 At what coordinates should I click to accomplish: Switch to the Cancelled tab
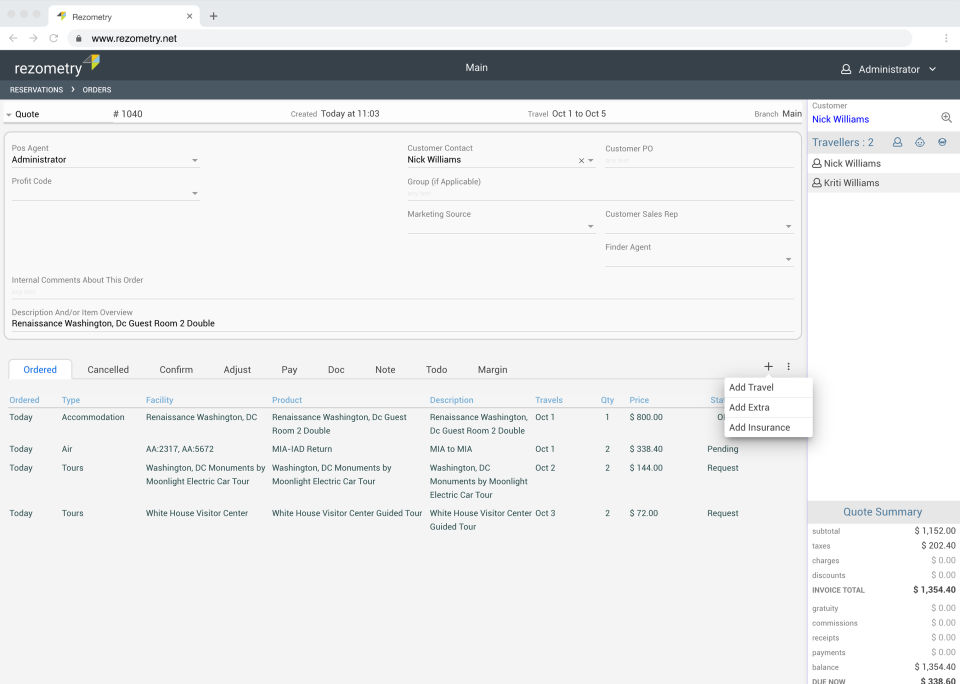108,370
